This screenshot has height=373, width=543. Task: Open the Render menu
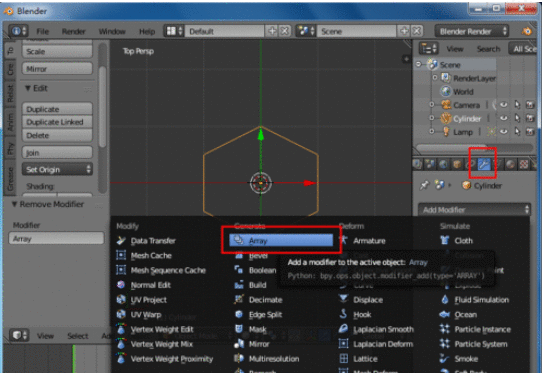(73, 32)
